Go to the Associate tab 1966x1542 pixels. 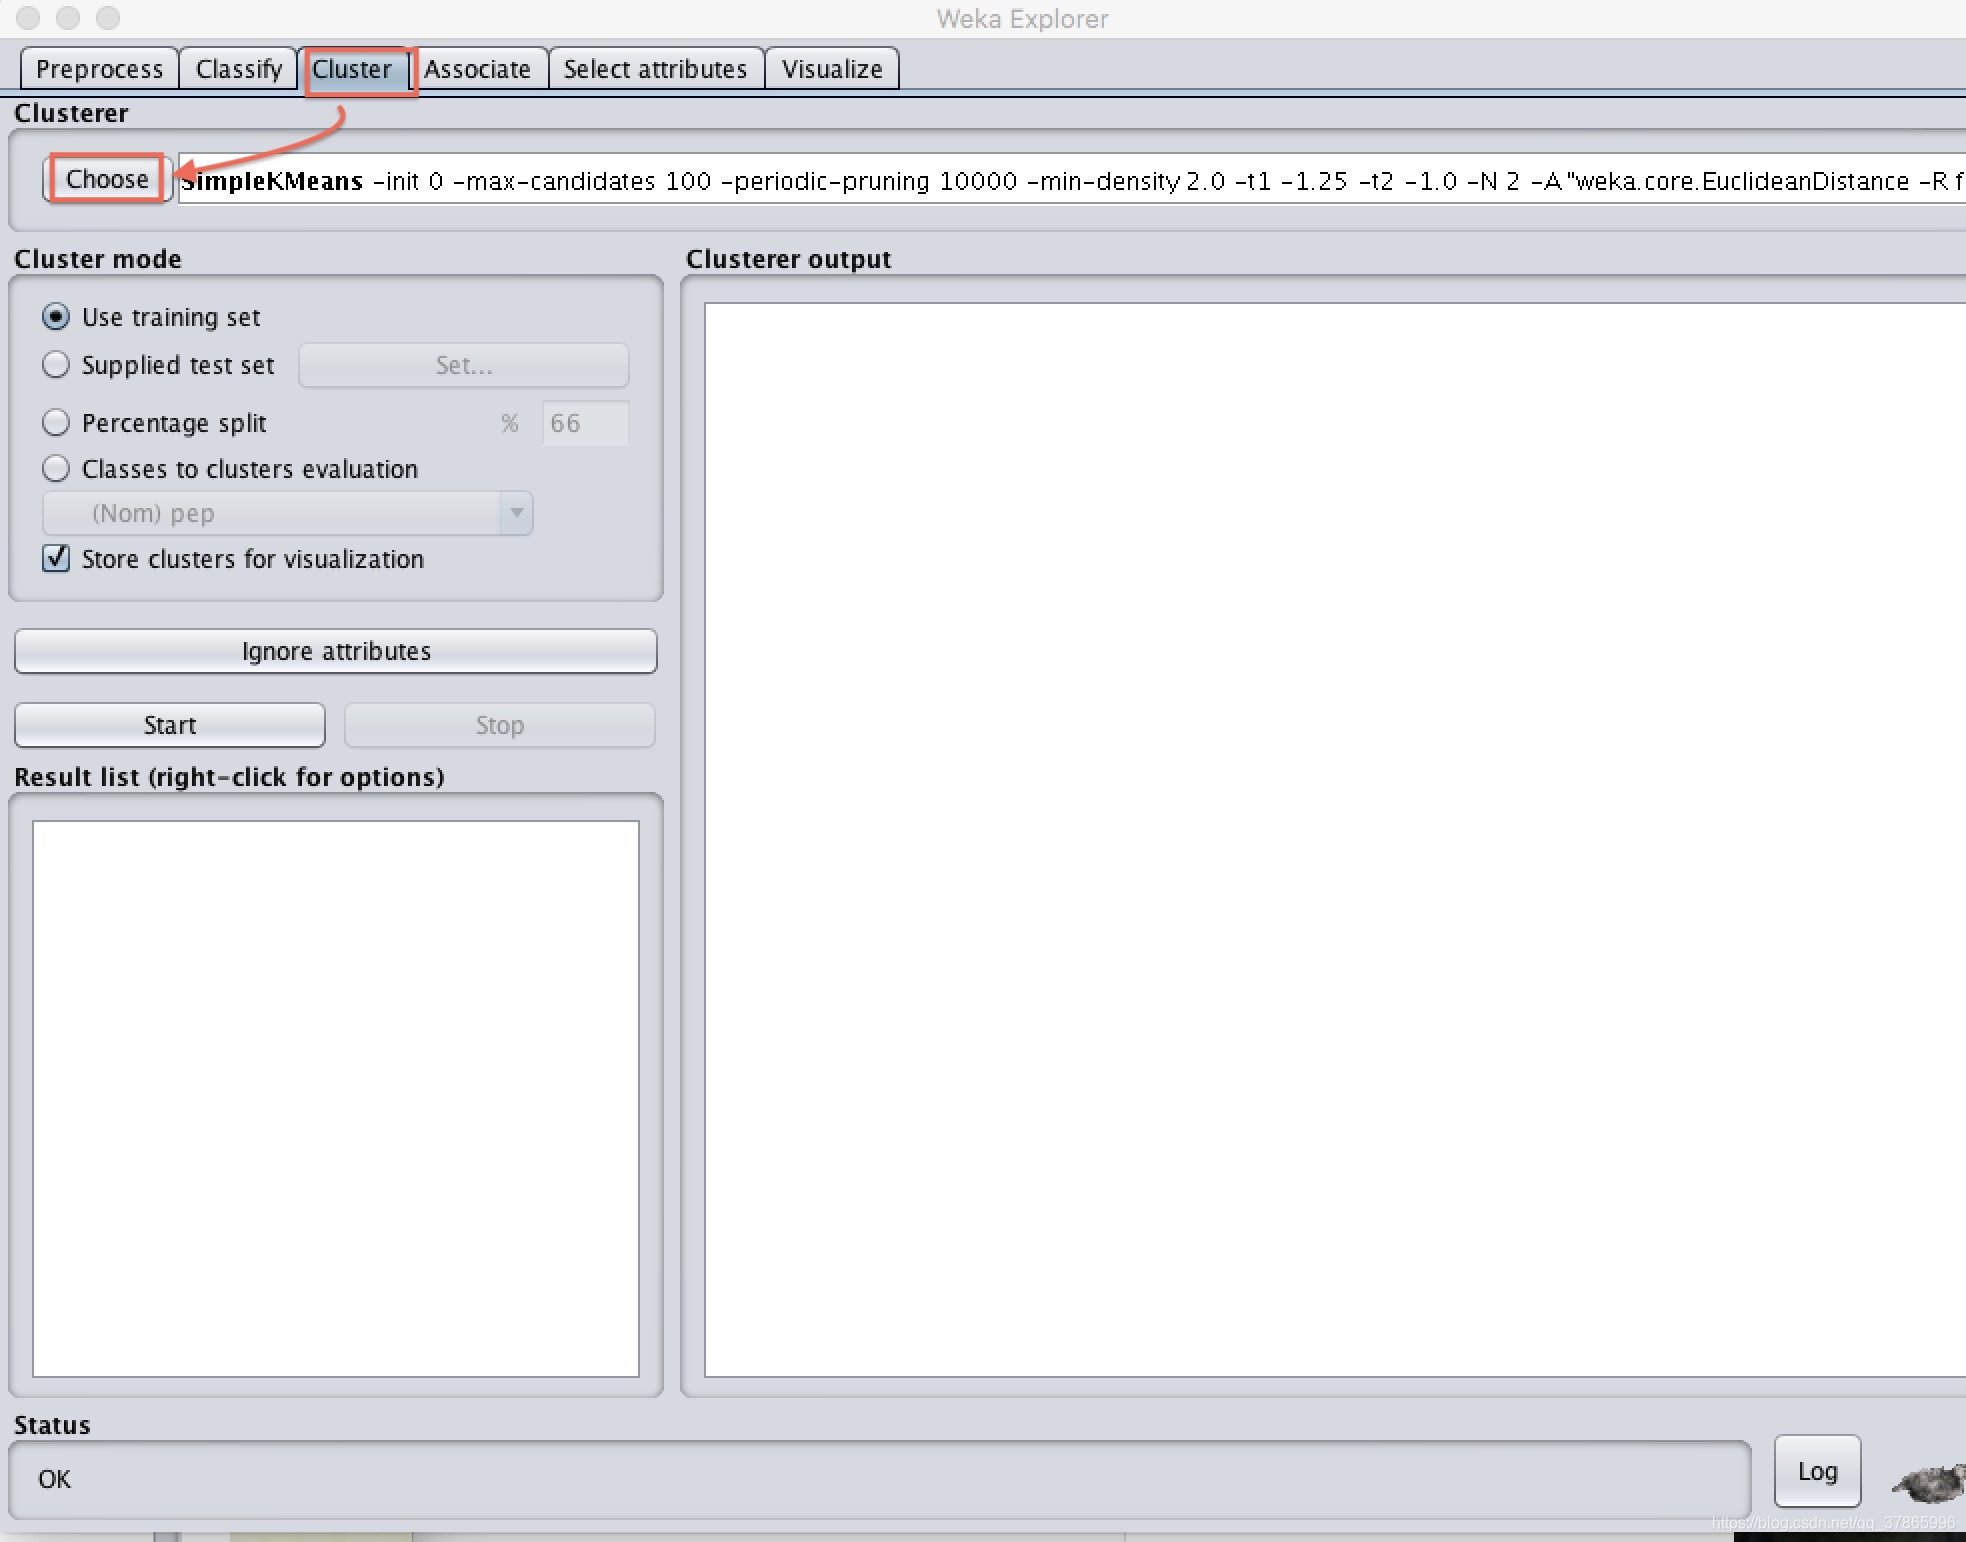pyautogui.click(x=477, y=69)
